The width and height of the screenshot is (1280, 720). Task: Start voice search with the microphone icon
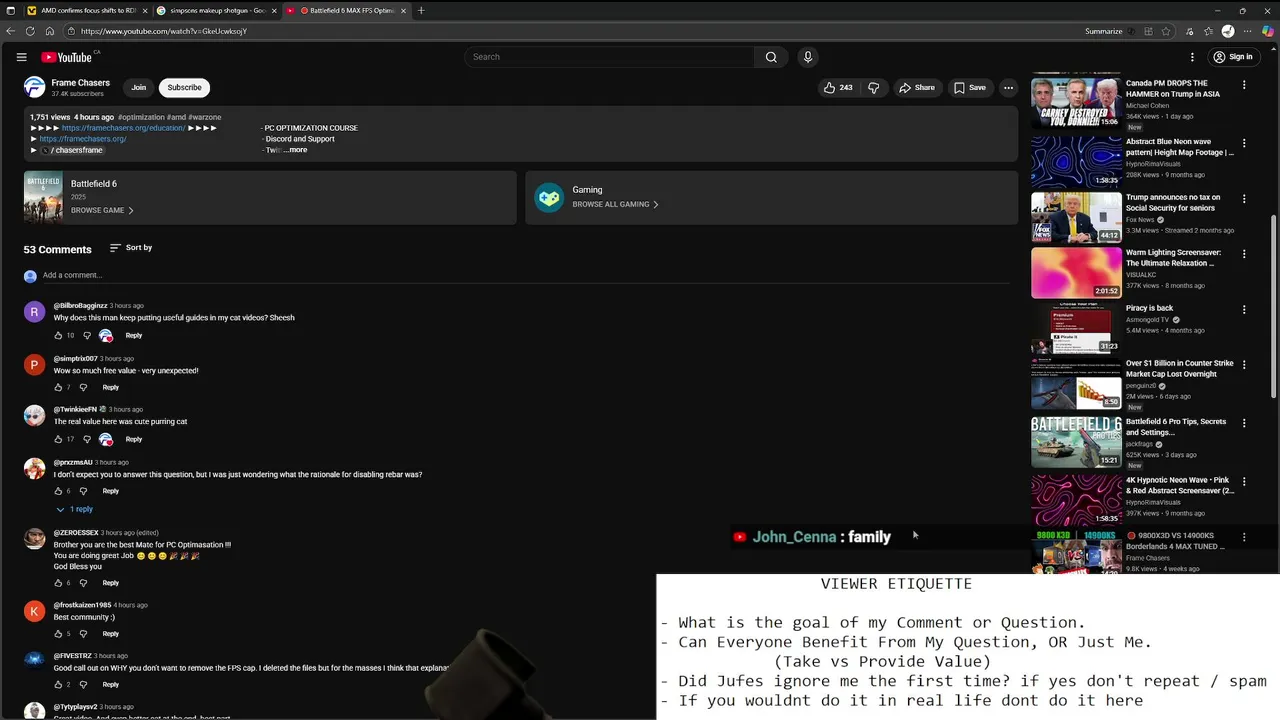[808, 57]
